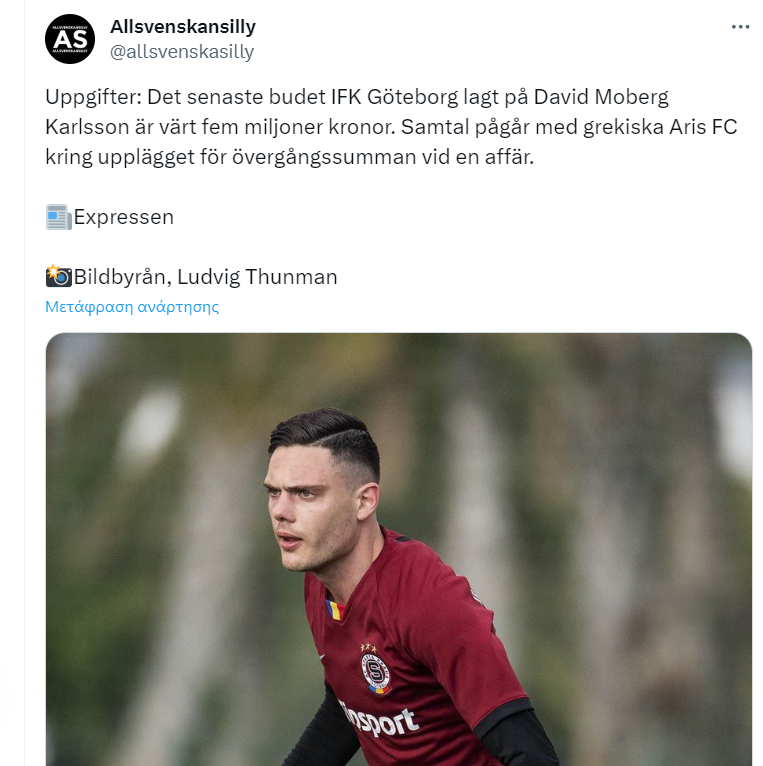This screenshot has height=766, width=763.
Task: Open the AS profile avatar
Action: coord(70,39)
